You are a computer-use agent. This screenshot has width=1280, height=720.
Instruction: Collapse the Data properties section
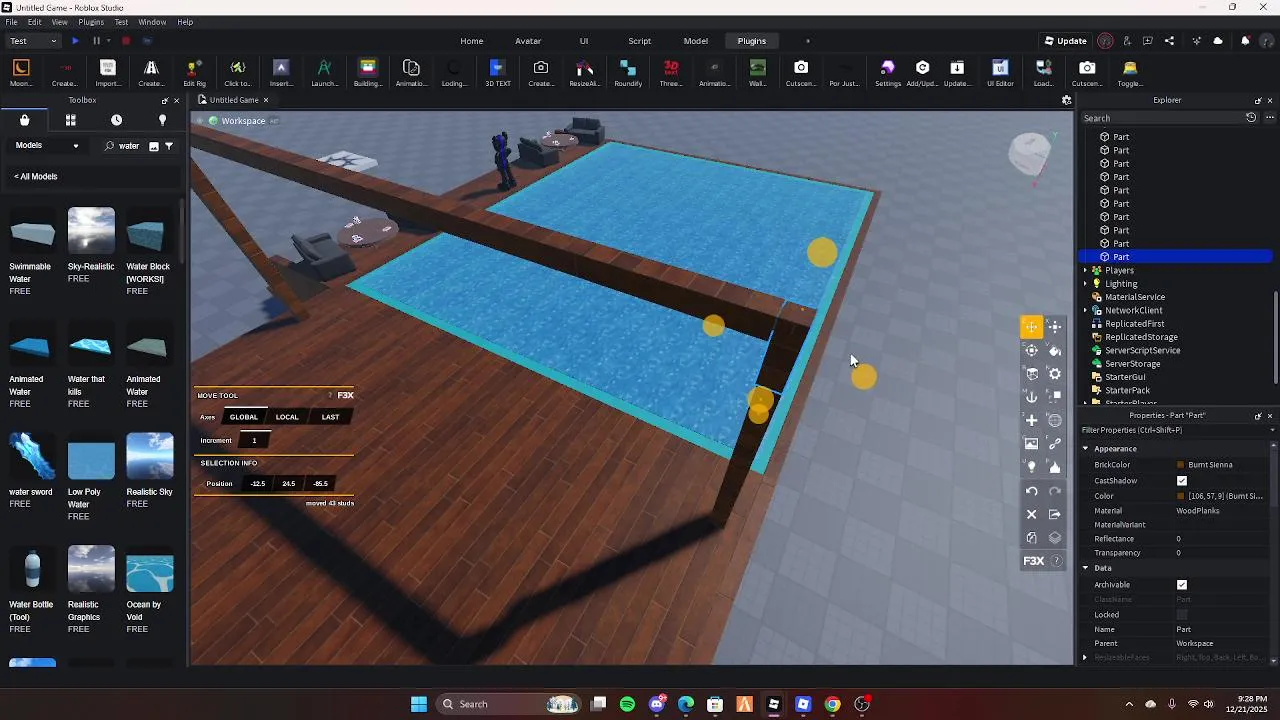1085,568
